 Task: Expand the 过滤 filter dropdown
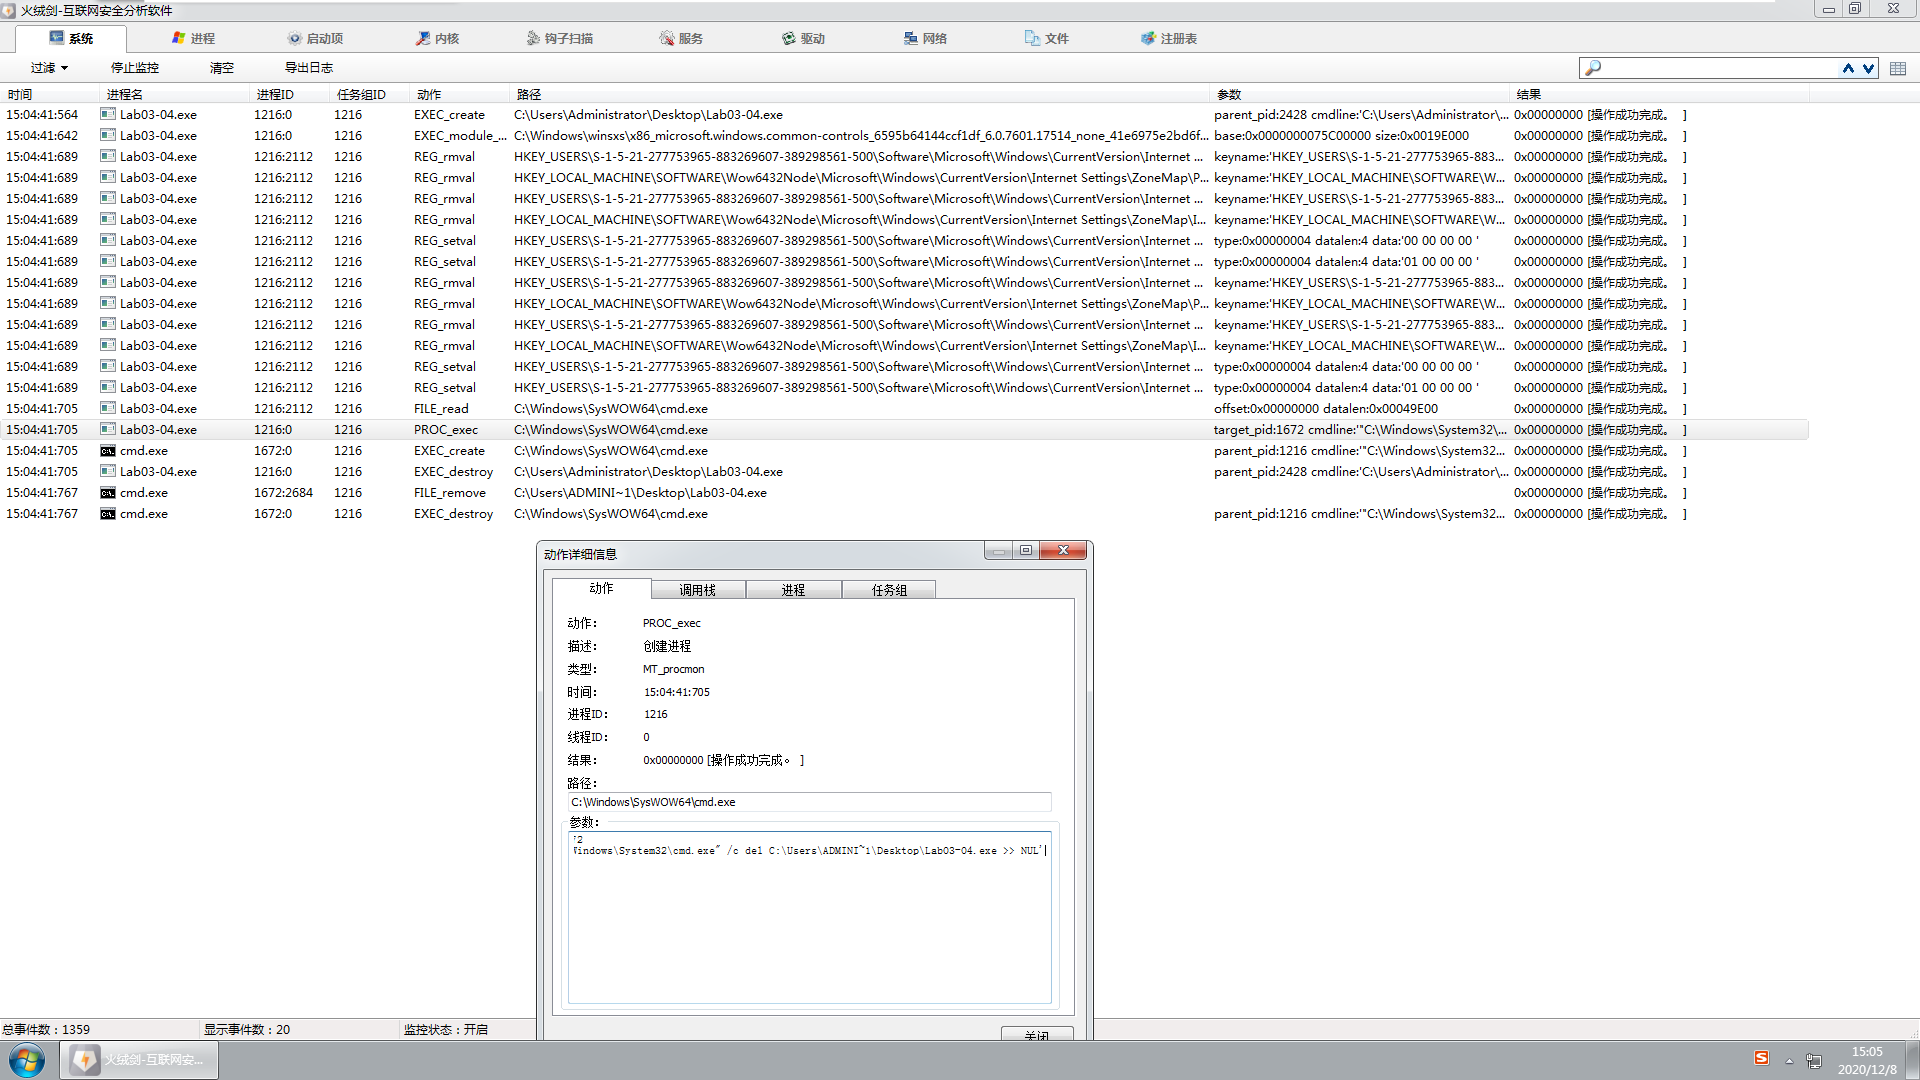(49, 68)
